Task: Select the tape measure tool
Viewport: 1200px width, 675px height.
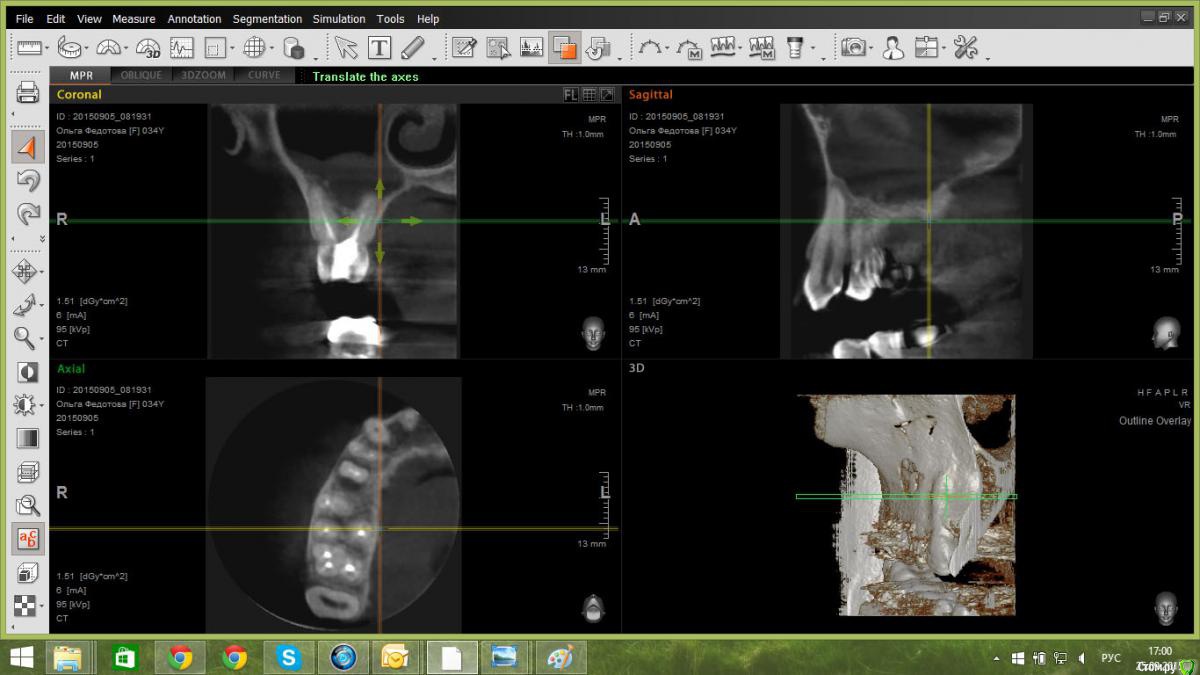Action: click(x=69, y=47)
